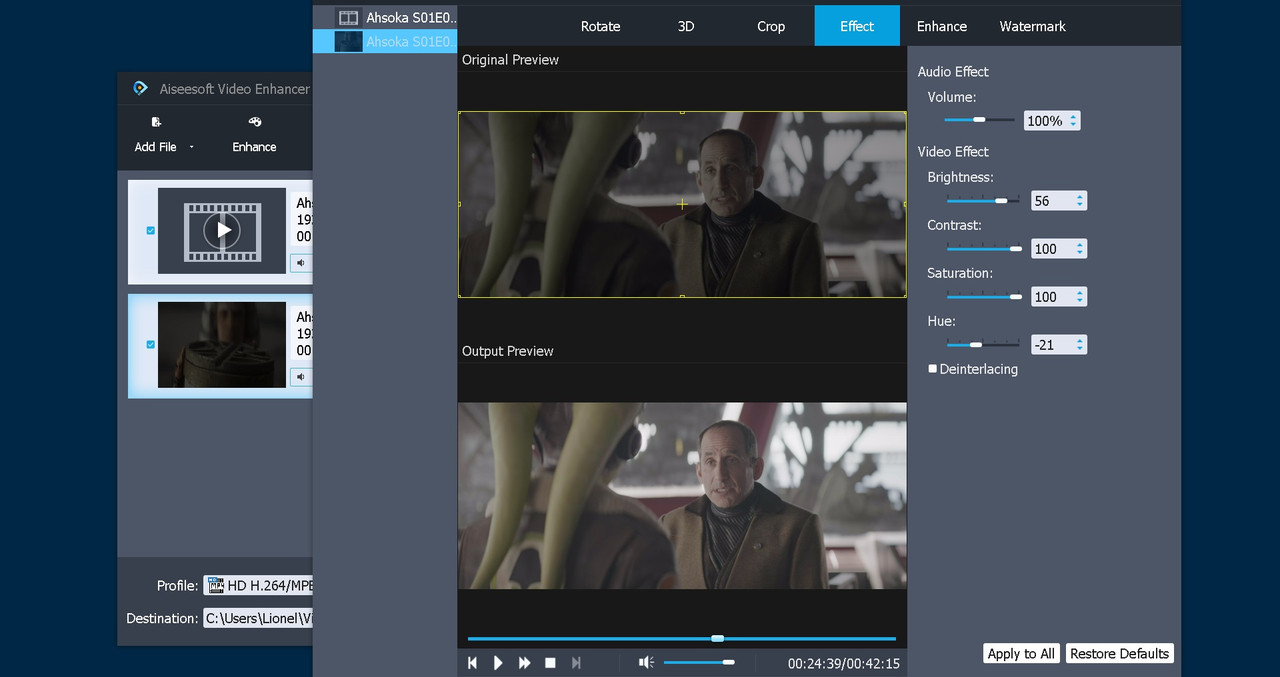Click the Destination path field
This screenshot has width=1280, height=677.
(258, 618)
